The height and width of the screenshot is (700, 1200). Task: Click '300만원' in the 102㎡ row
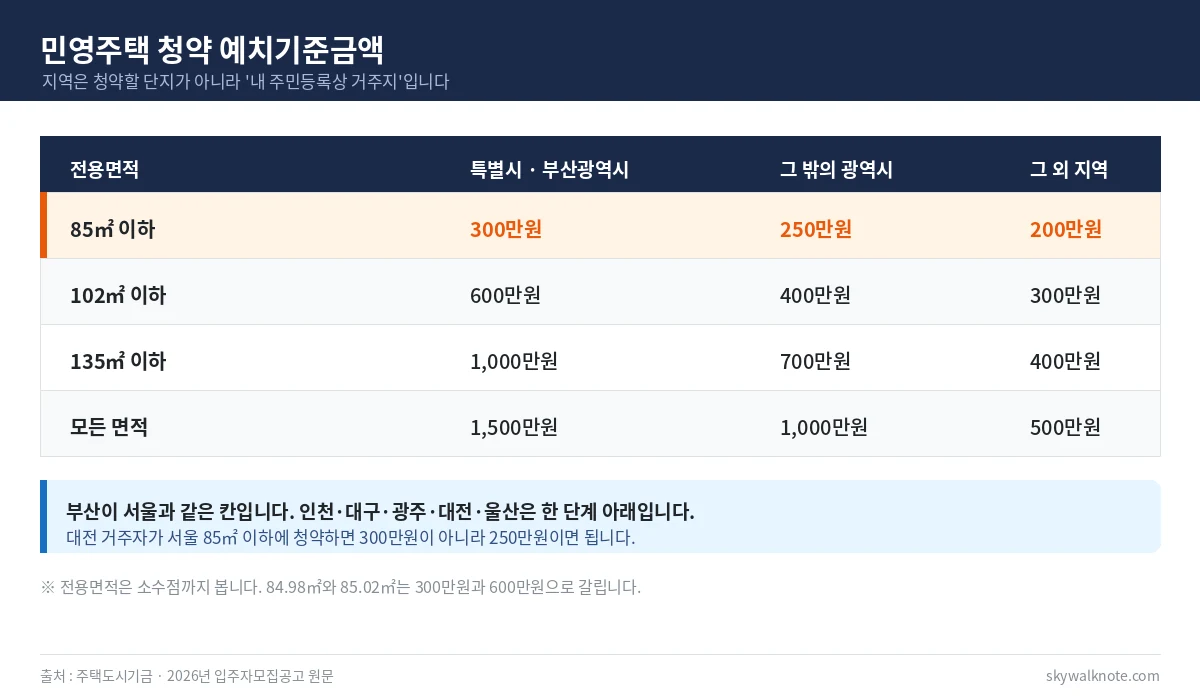point(1065,295)
